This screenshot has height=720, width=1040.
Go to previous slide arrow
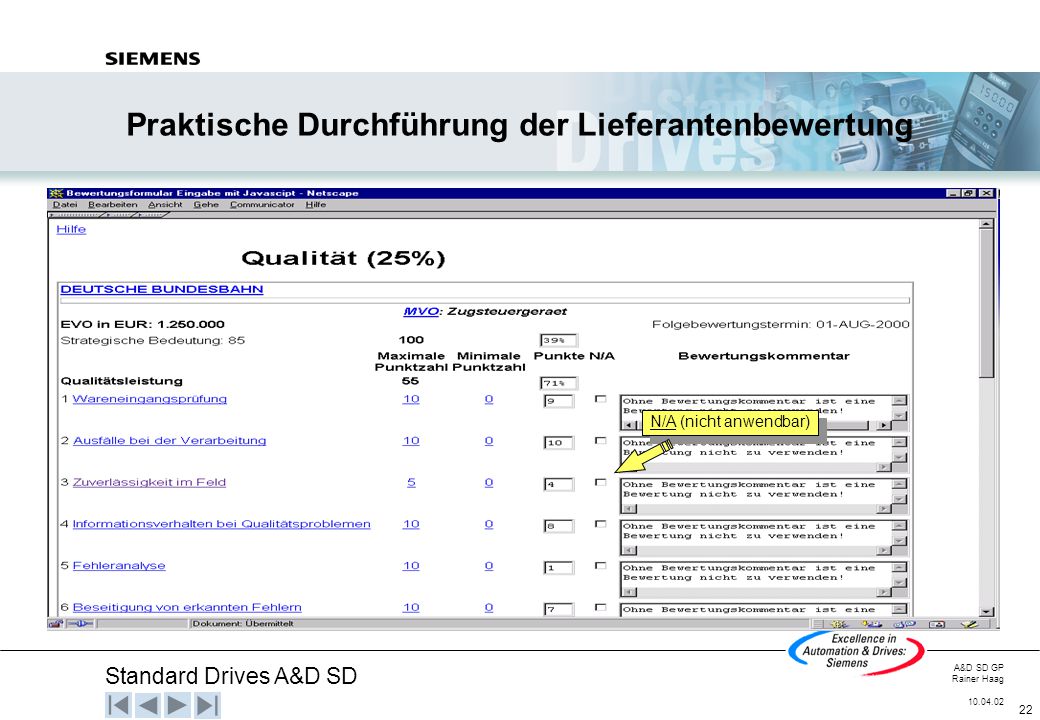click(x=148, y=705)
